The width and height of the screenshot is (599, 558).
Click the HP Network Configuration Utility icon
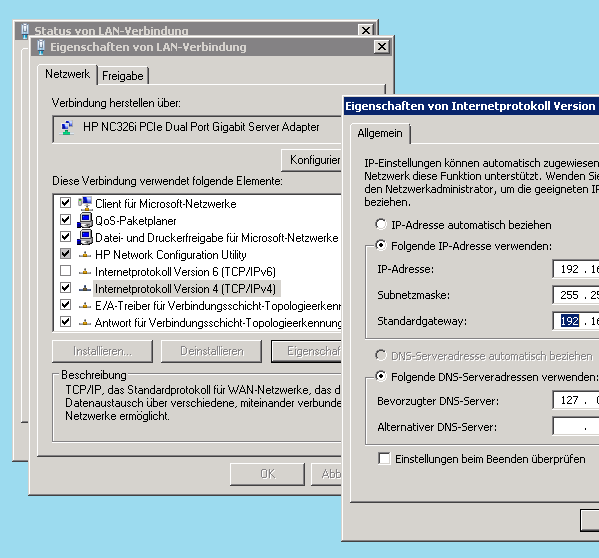pos(85,255)
